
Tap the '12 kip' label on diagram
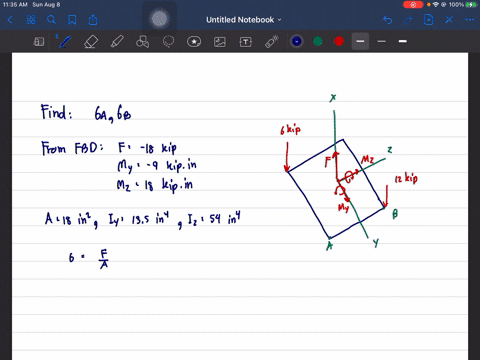click(x=406, y=178)
